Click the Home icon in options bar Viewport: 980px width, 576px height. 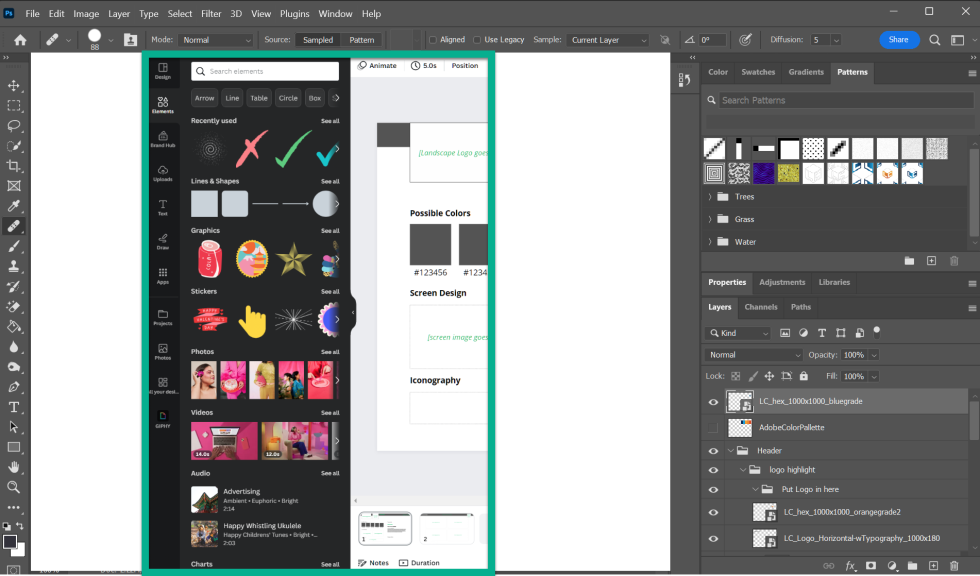pos(20,40)
